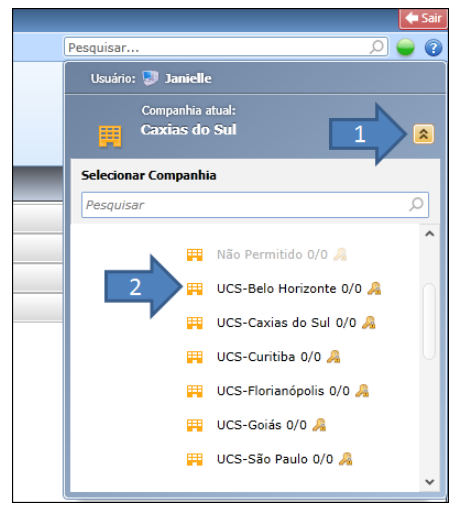Select UCS-Caxias do Sul from list
This screenshot has width=456, height=508.
286,323
